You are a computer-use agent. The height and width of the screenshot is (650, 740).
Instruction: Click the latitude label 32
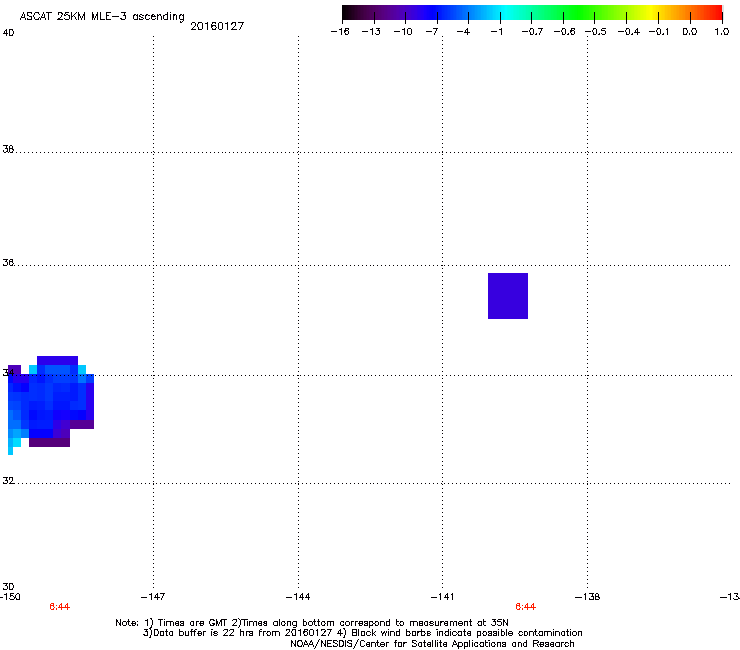point(8,481)
